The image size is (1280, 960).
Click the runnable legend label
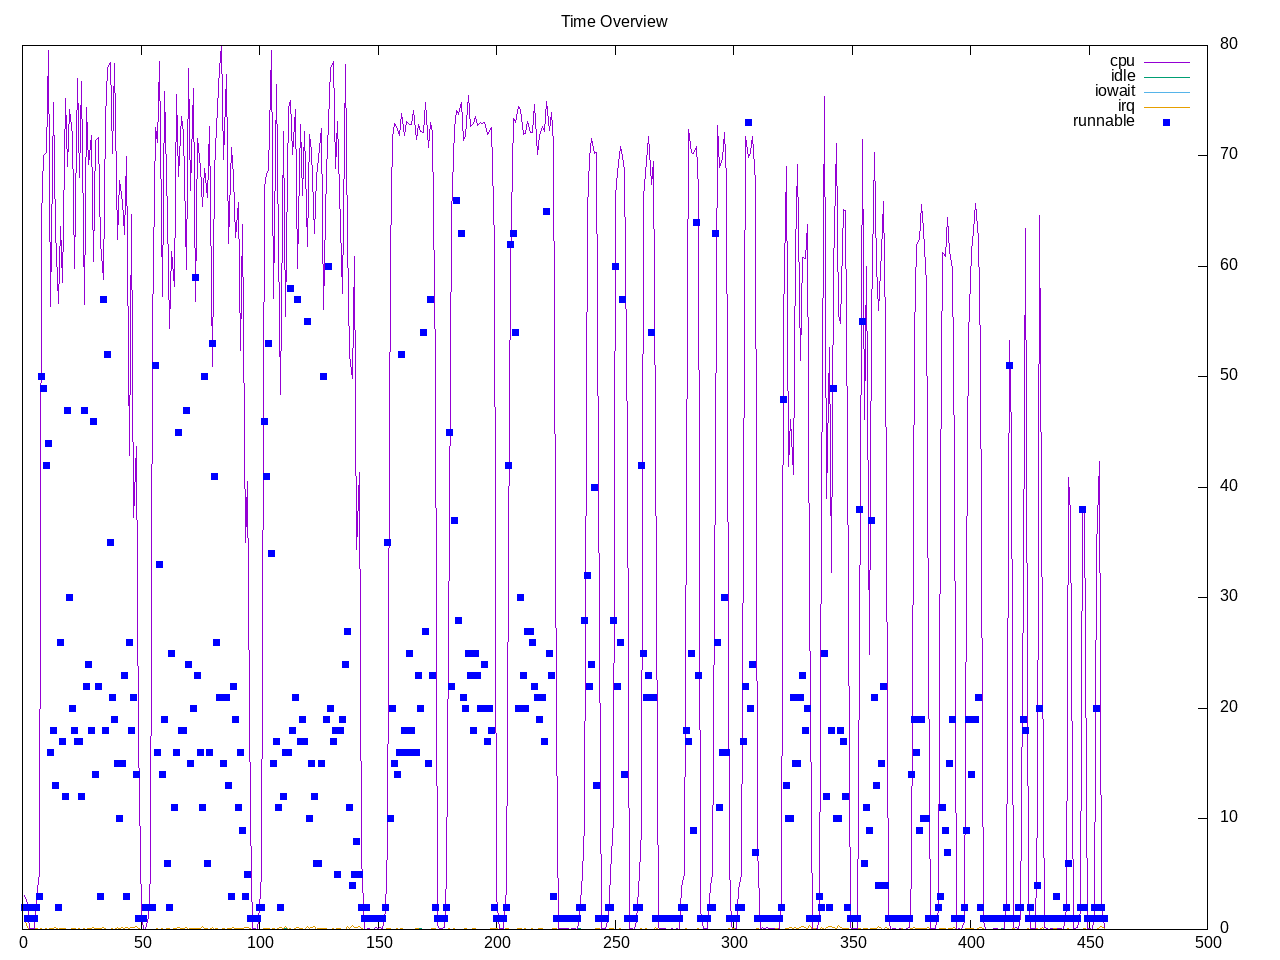(x=1103, y=121)
